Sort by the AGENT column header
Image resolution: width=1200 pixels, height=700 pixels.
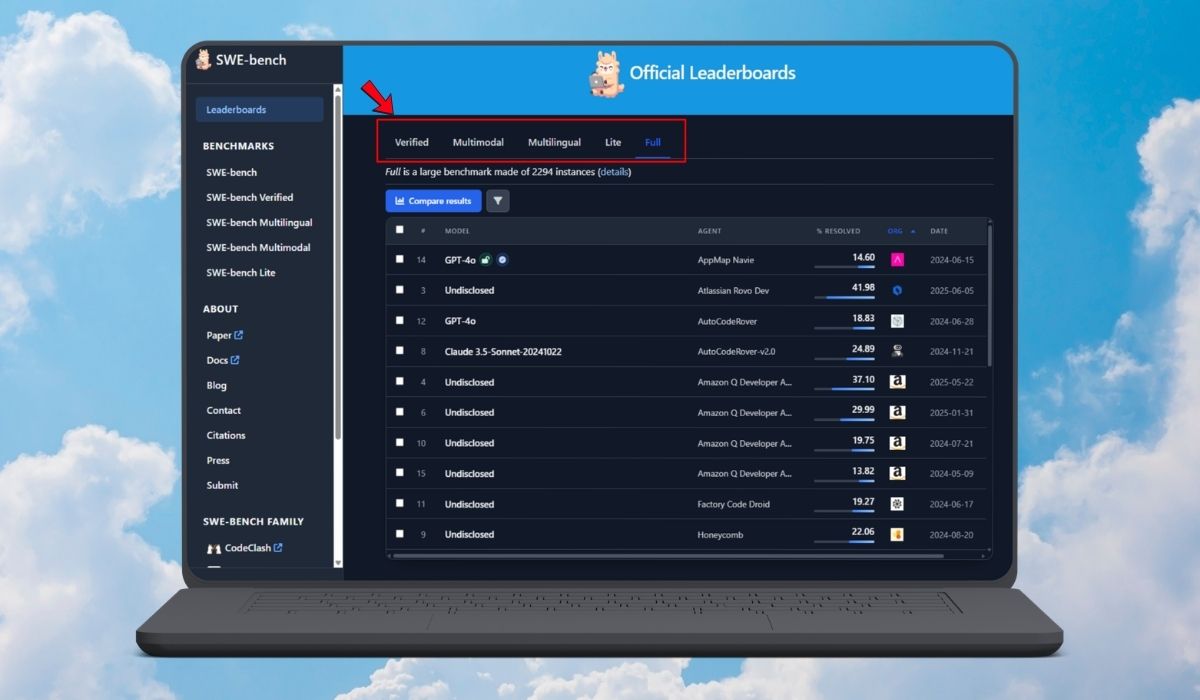click(x=709, y=231)
